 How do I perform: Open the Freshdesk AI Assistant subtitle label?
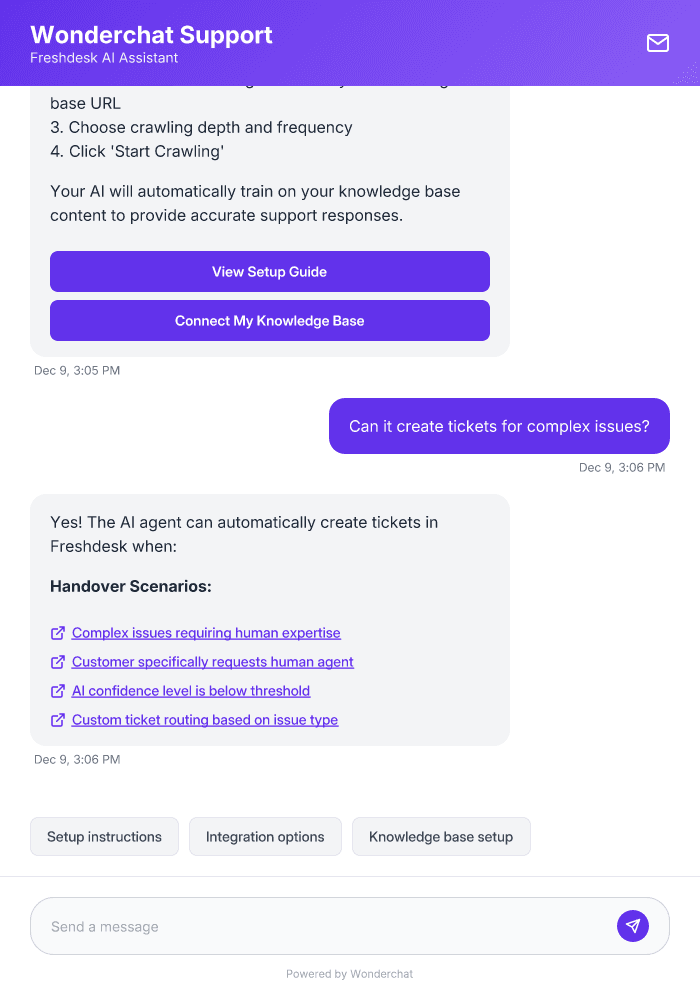[102, 58]
